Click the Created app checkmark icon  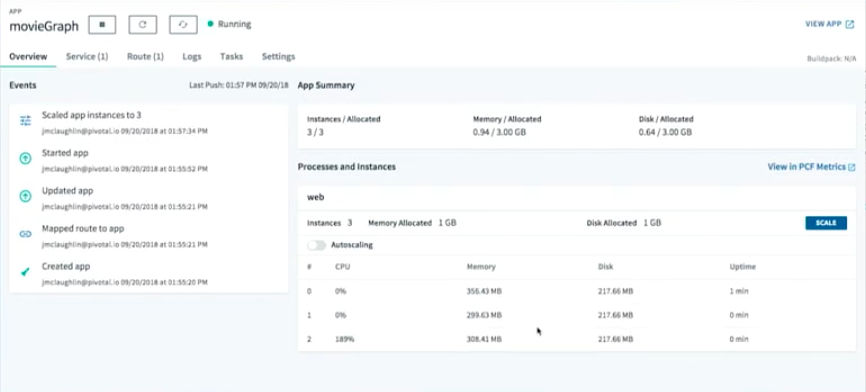pyautogui.click(x=25, y=272)
